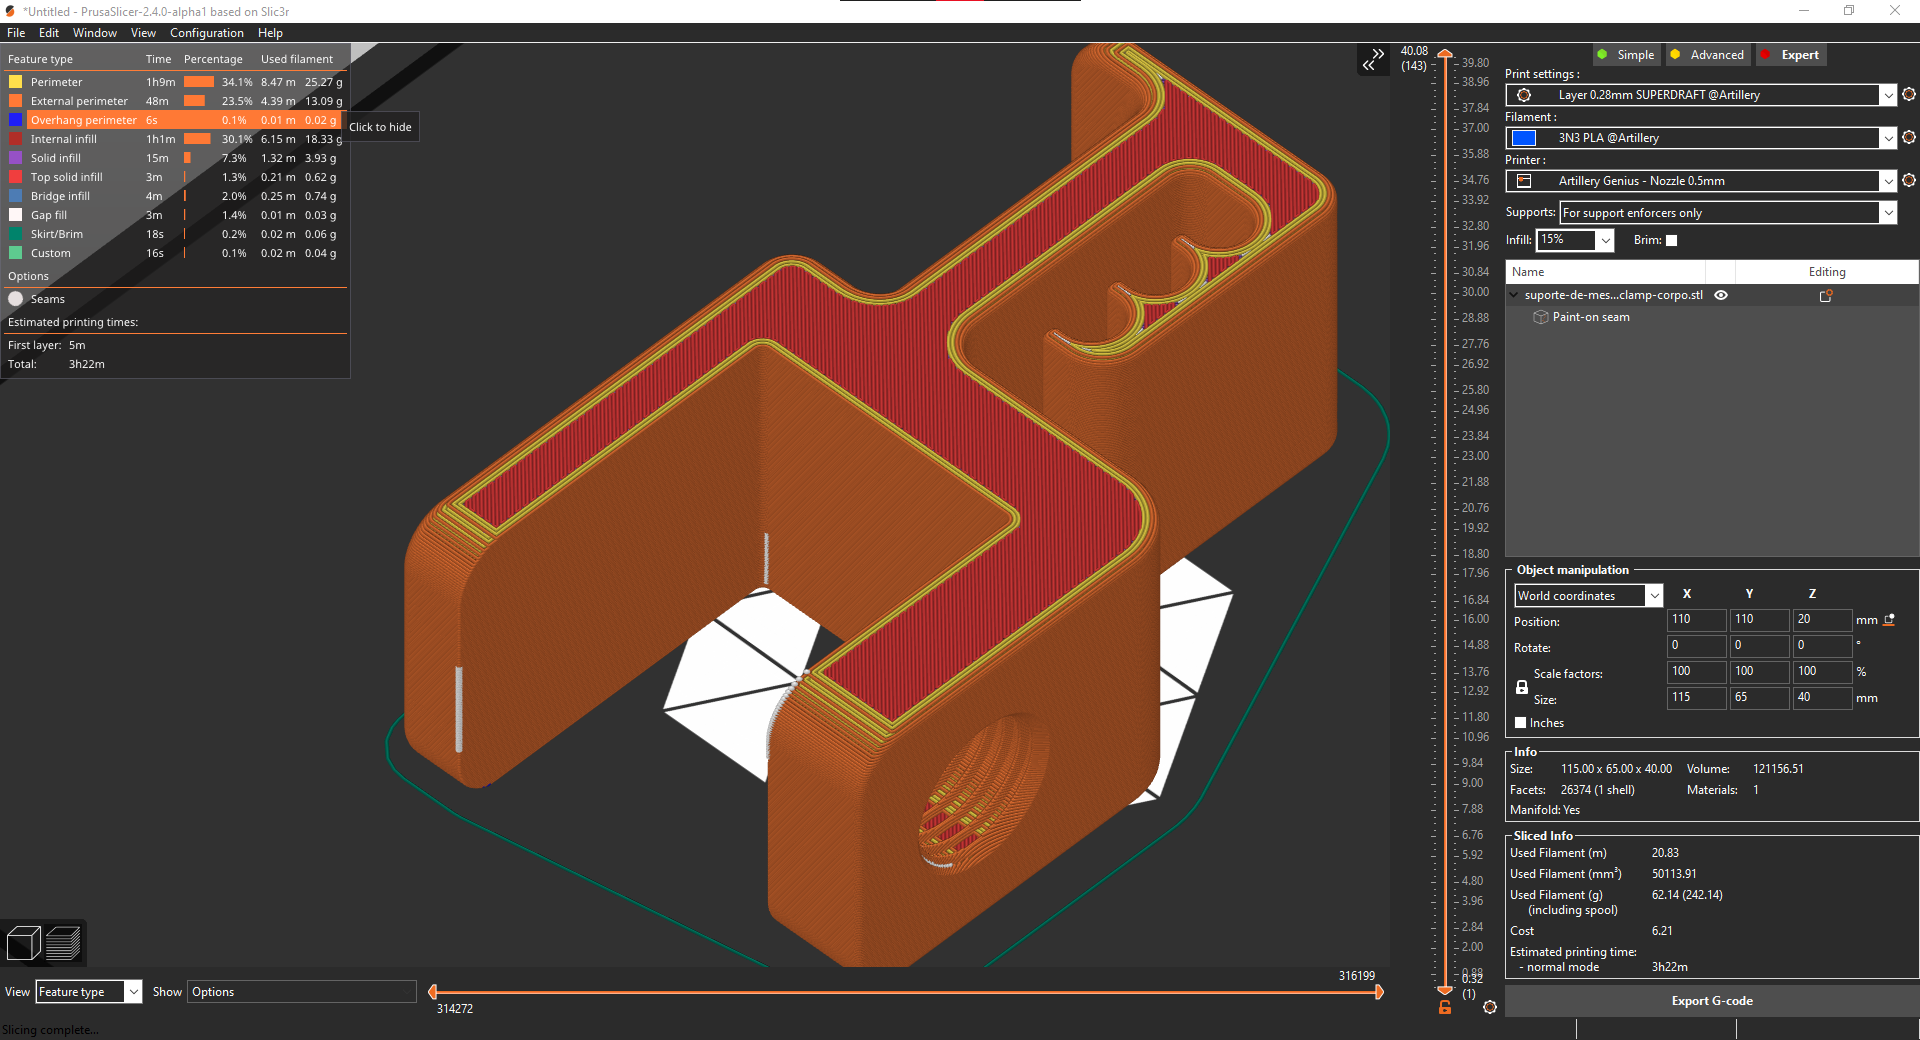Click the vertical slider lock icon
1920x1040 pixels.
1445,1008
